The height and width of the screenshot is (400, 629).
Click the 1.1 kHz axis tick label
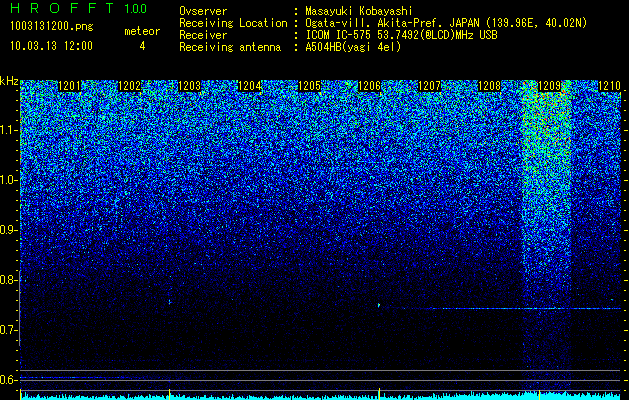tap(9, 130)
